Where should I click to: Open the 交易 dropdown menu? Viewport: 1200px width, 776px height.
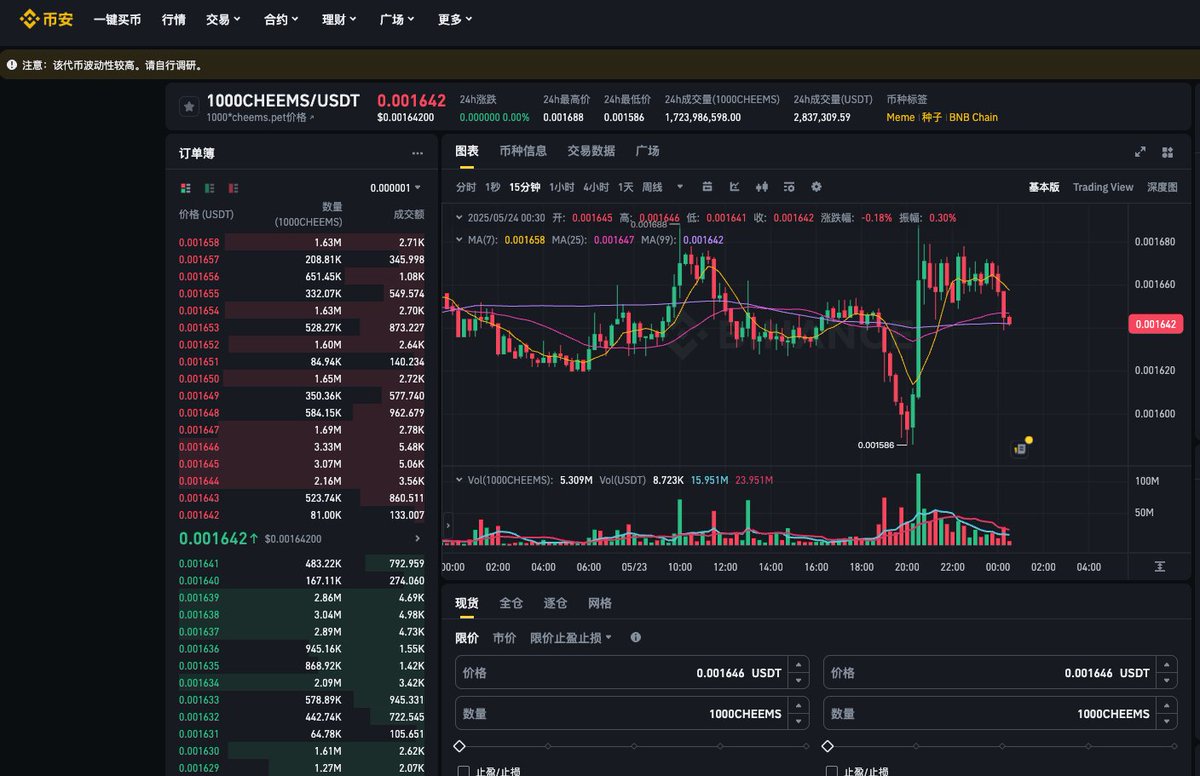coord(223,19)
